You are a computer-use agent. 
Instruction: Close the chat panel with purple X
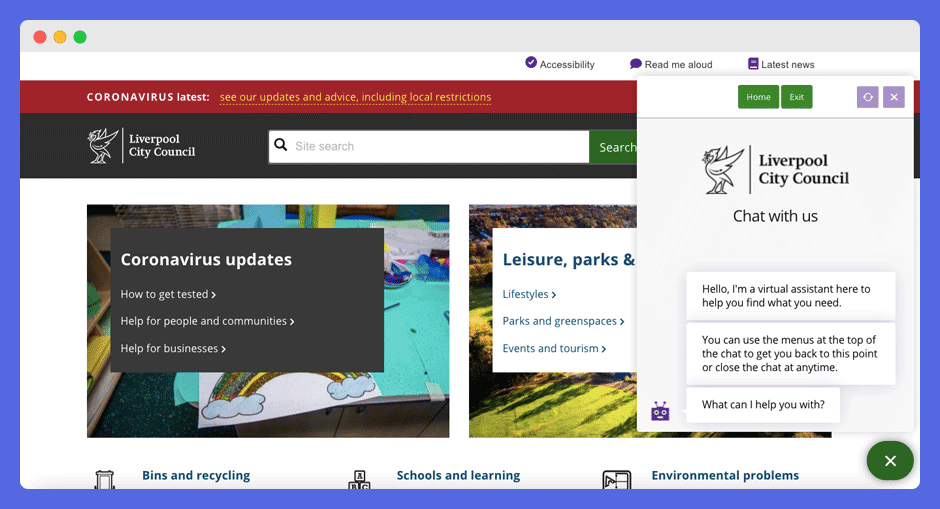point(894,97)
